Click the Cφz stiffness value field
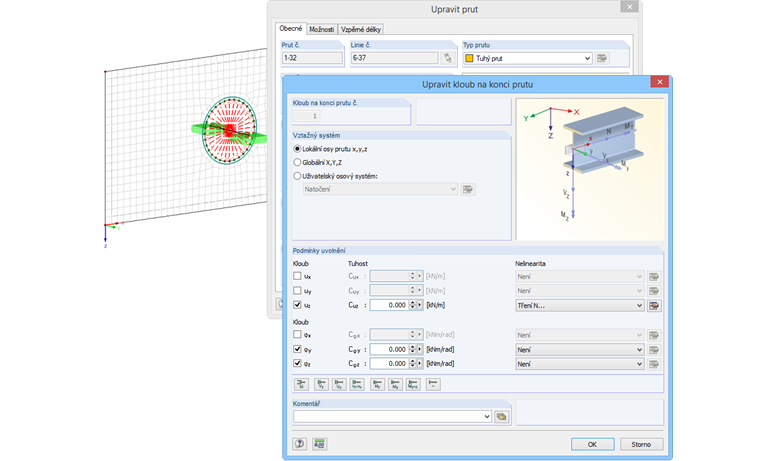 point(389,363)
